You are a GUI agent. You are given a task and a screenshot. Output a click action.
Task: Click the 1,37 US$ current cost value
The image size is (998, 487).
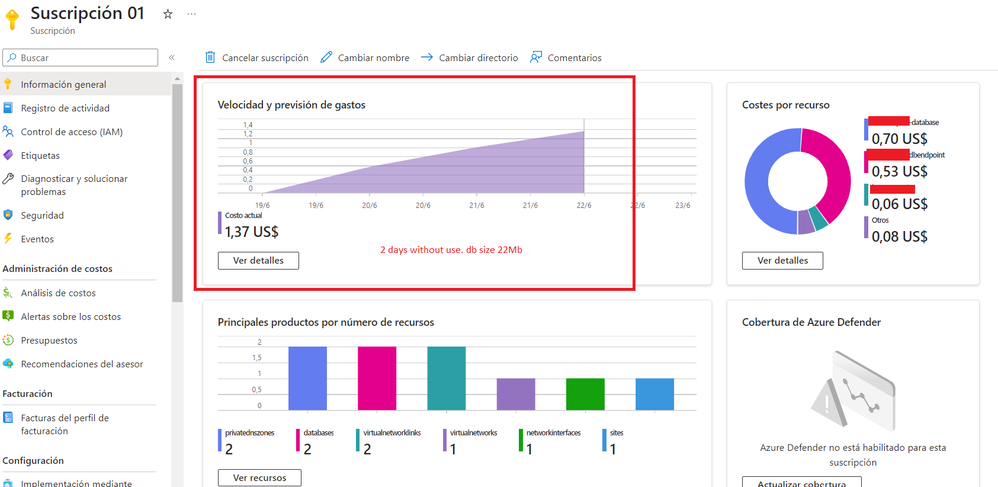pos(251,232)
